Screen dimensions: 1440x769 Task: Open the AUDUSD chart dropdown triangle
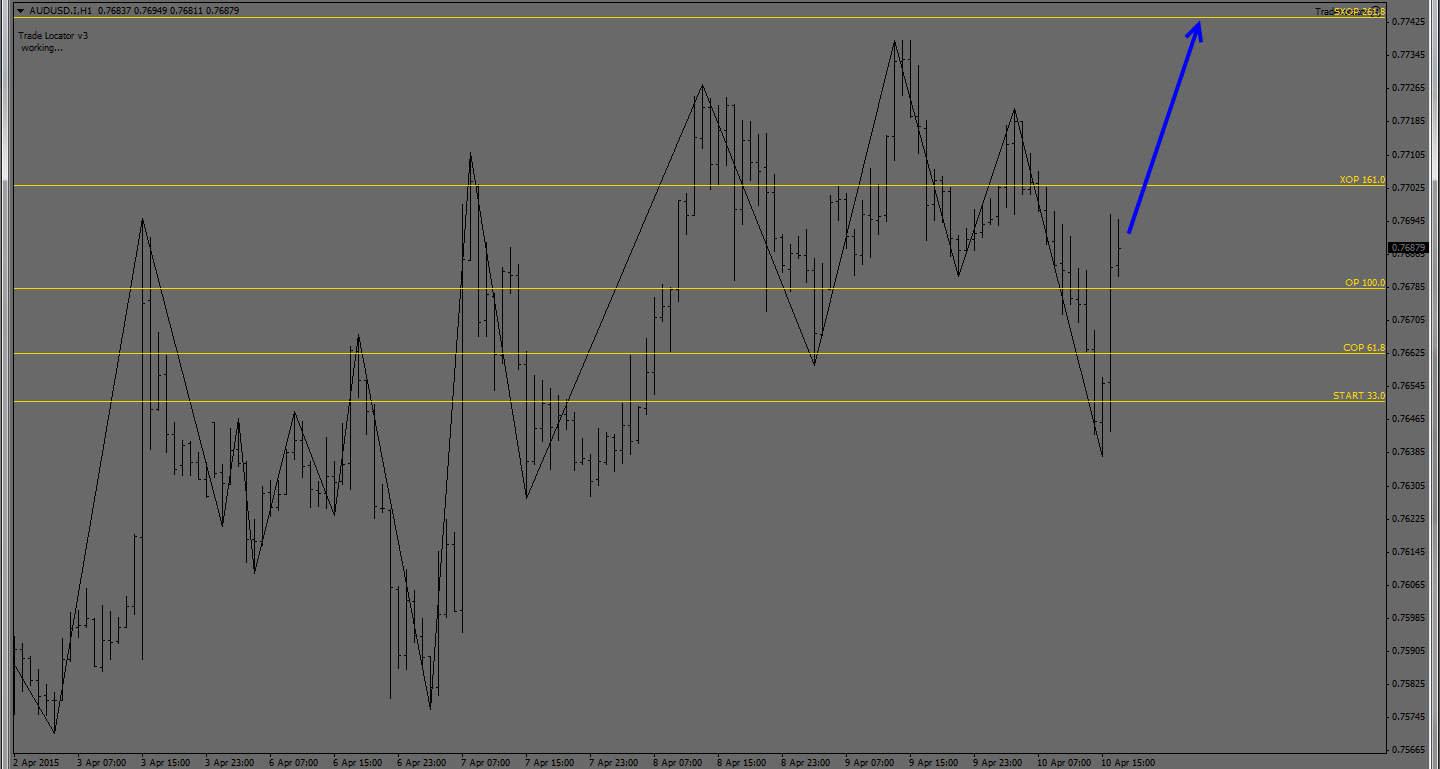tap(20, 10)
